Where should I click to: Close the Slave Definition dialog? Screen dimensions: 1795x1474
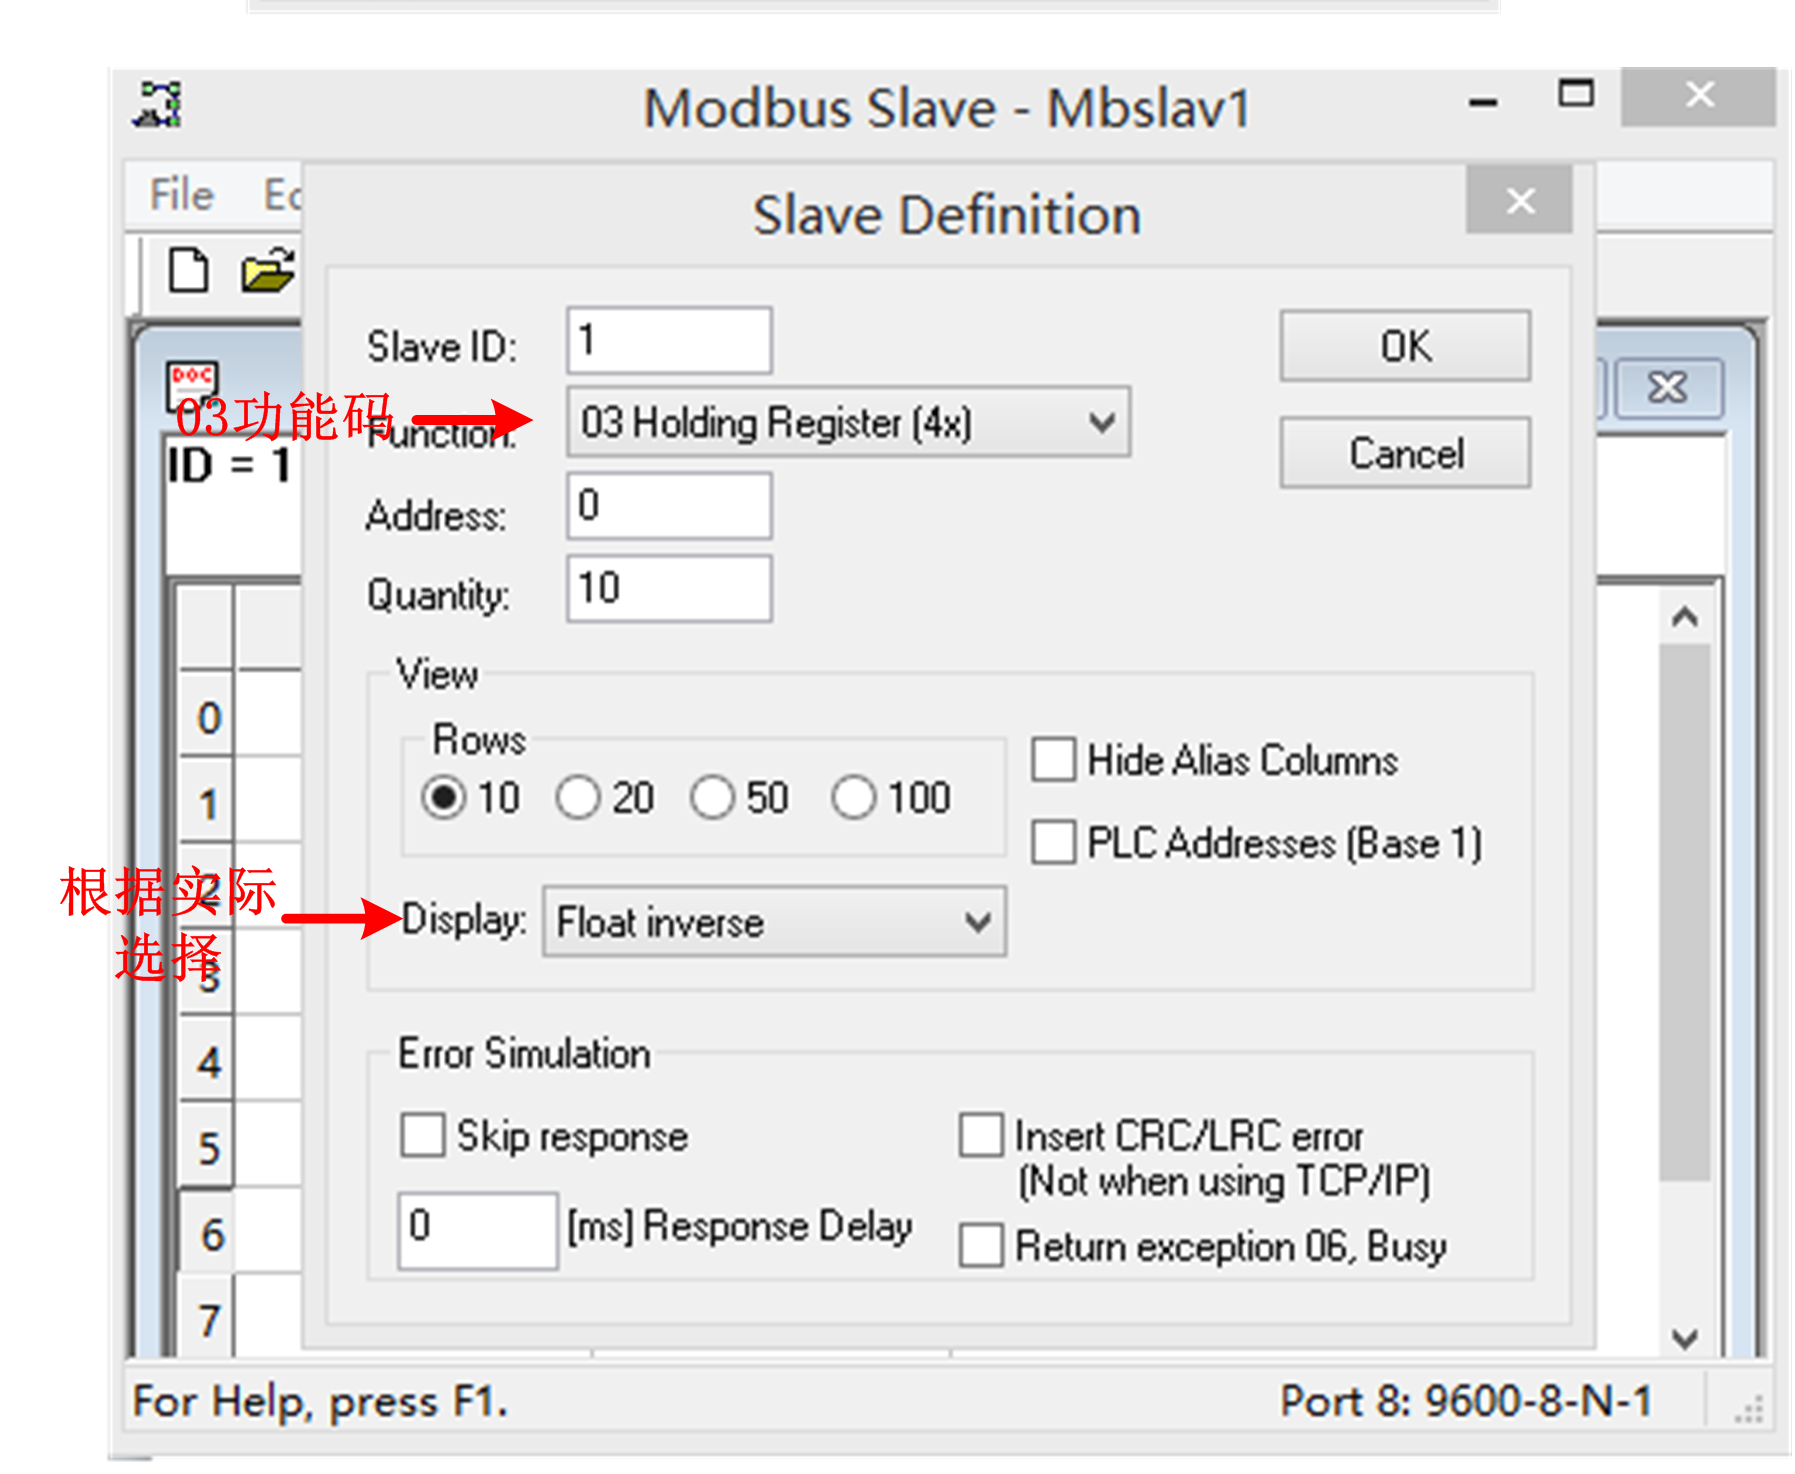(x=1519, y=201)
